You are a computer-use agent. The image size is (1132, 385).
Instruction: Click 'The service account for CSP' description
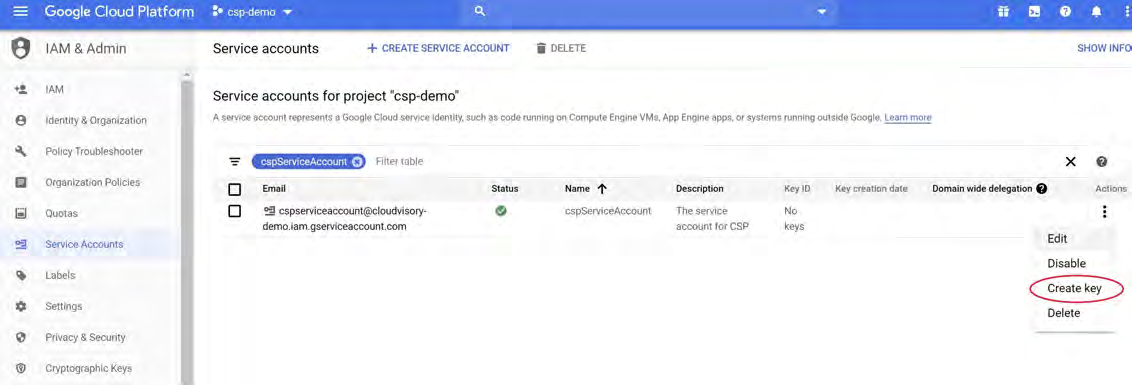pyautogui.click(x=713, y=218)
